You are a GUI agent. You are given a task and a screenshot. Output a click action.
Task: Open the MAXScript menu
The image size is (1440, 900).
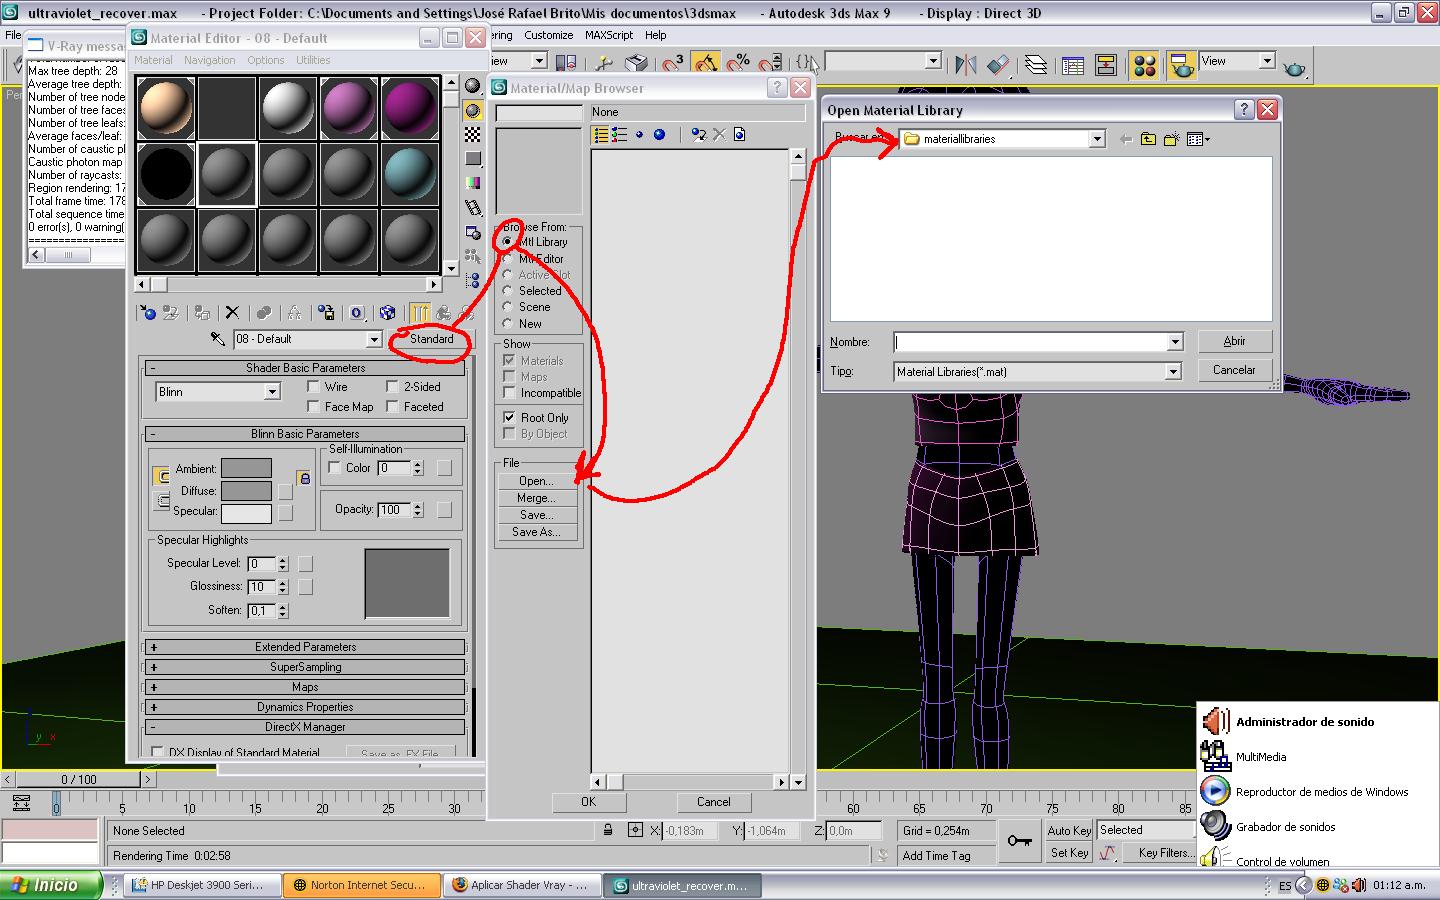click(x=609, y=35)
